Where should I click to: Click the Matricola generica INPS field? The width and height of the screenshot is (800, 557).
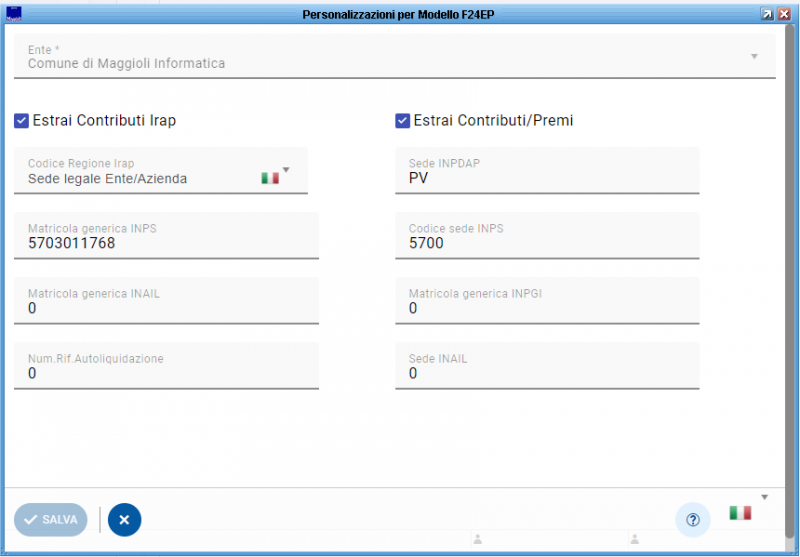[166, 242]
